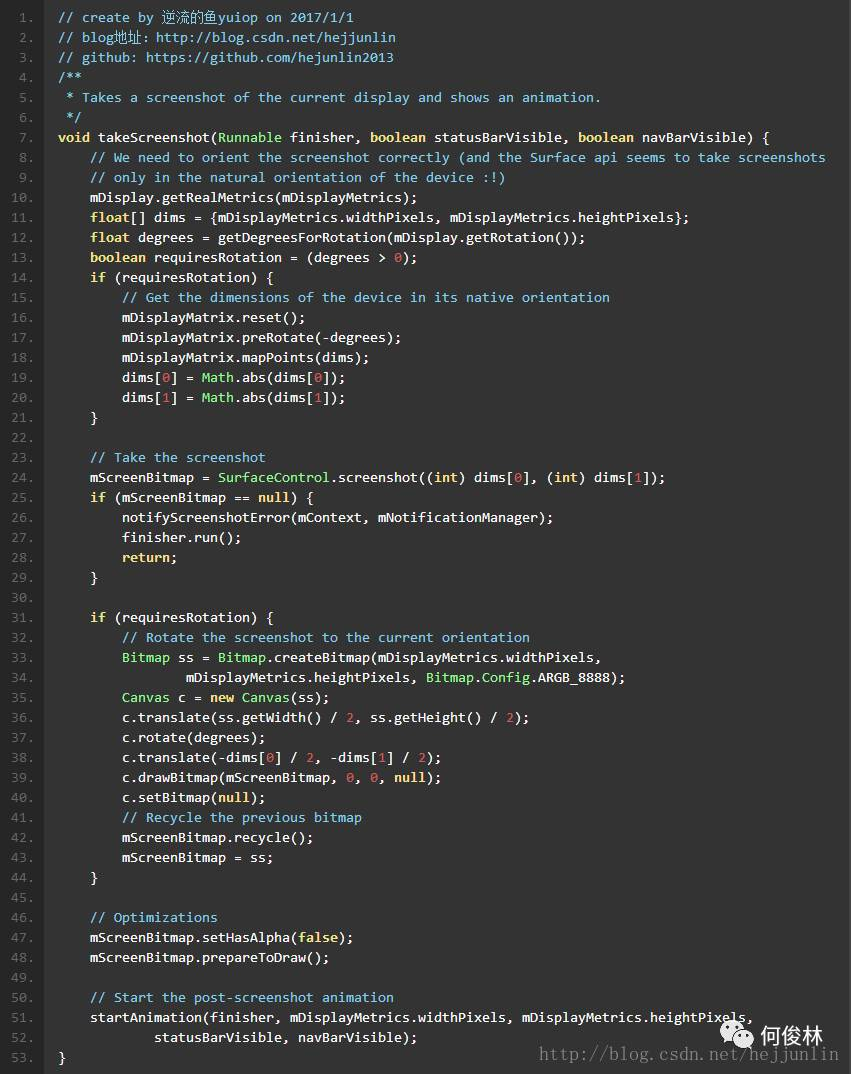The image size is (851, 1074).
Task: Click the '// Recycle the previous bitmap' comment
Action: point(241,818)
